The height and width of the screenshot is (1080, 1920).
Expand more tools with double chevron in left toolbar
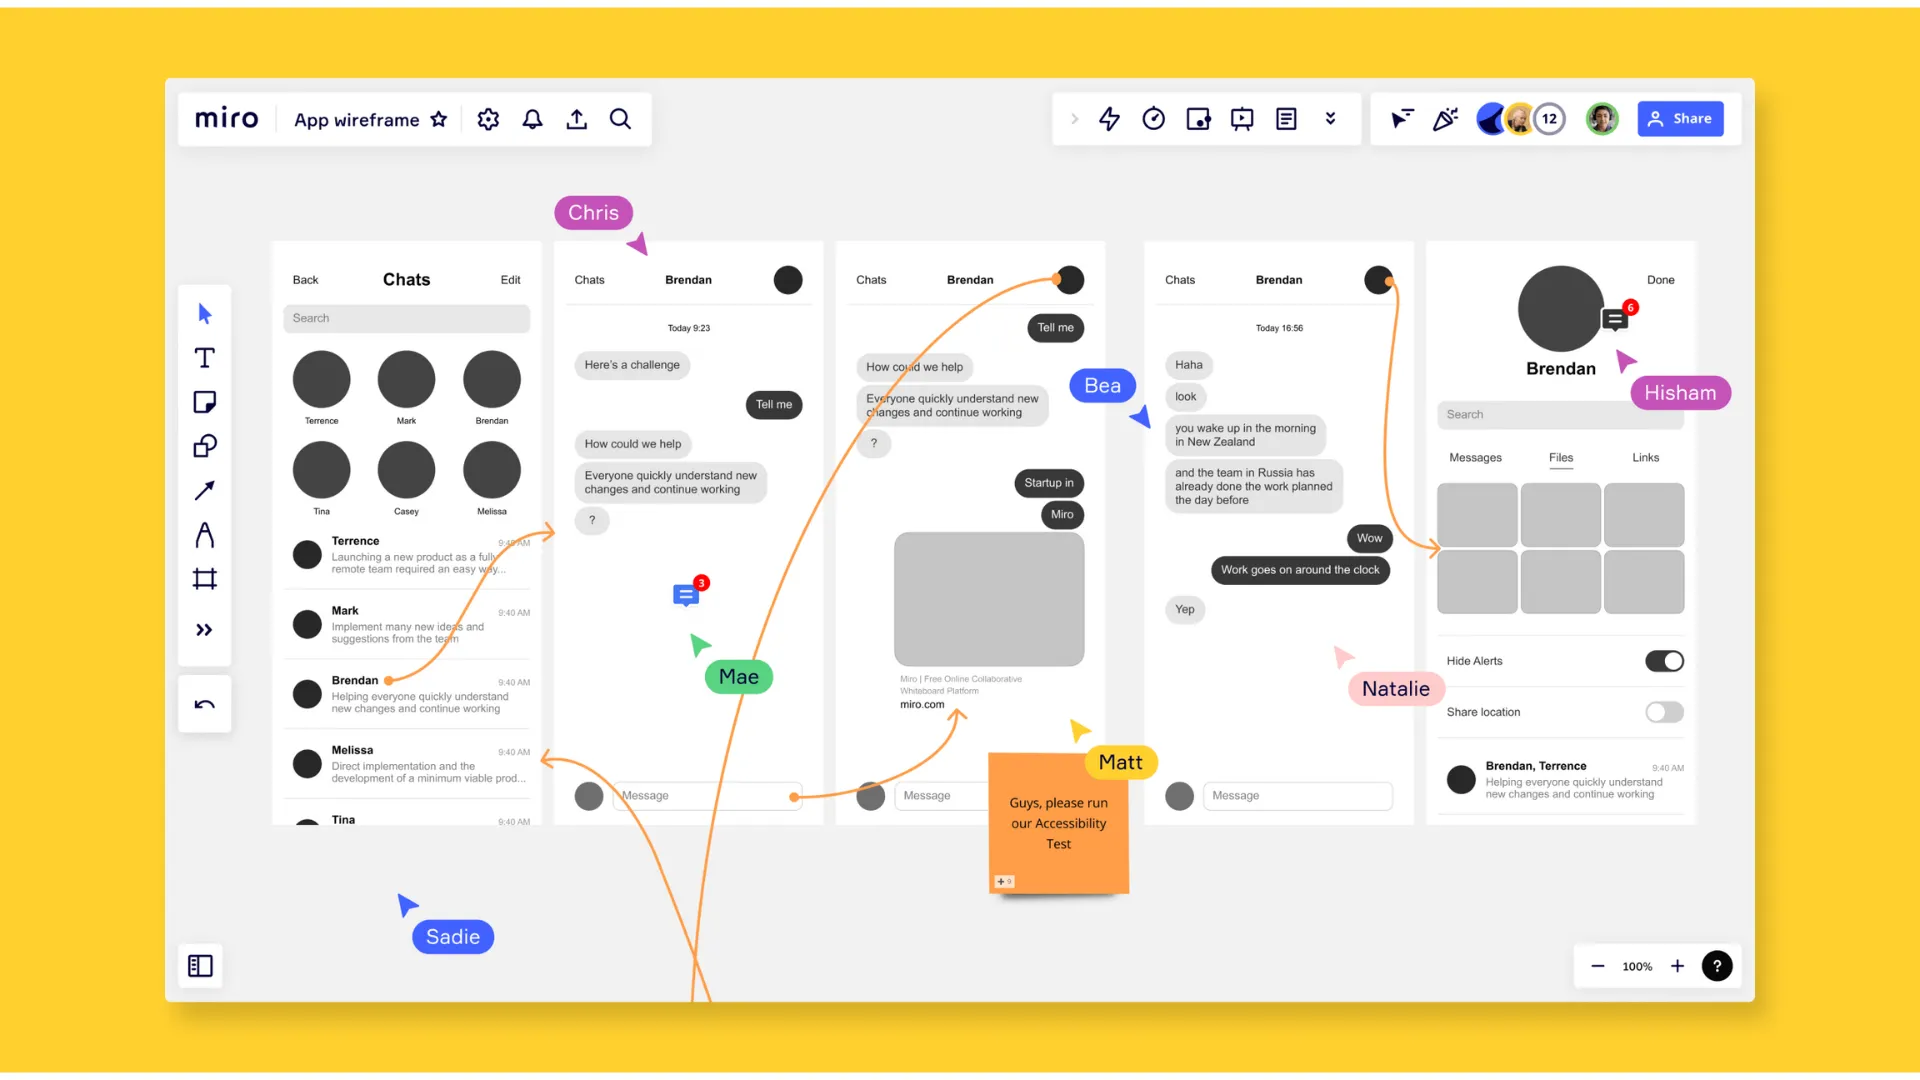204,630
